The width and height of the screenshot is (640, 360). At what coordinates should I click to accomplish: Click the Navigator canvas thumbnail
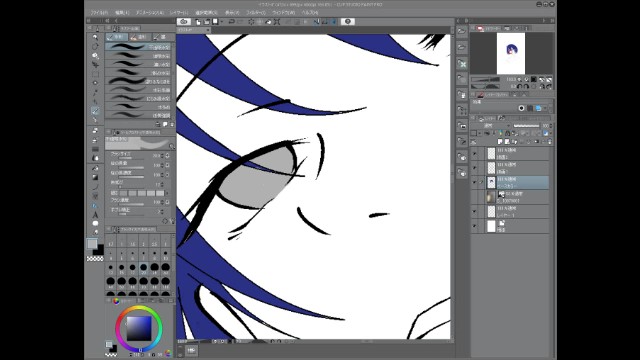[x=511, y=53]
